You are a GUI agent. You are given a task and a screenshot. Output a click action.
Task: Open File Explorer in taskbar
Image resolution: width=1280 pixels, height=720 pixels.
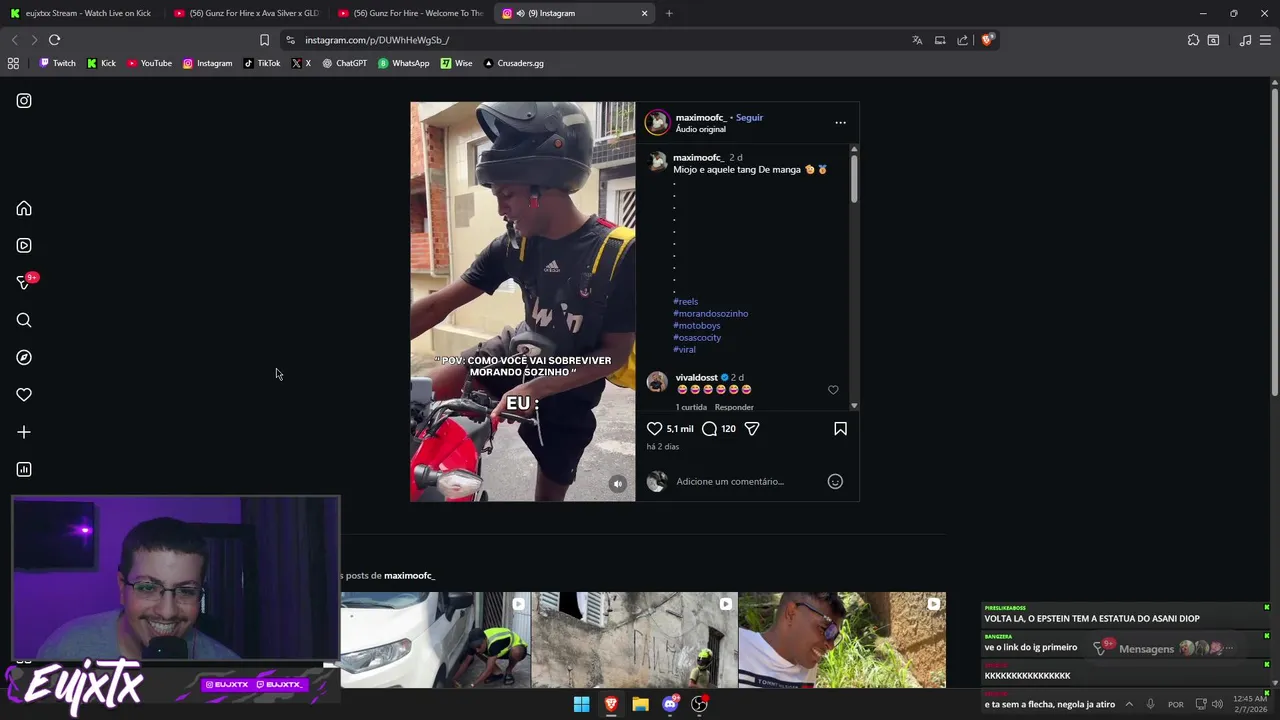point(640,704)
